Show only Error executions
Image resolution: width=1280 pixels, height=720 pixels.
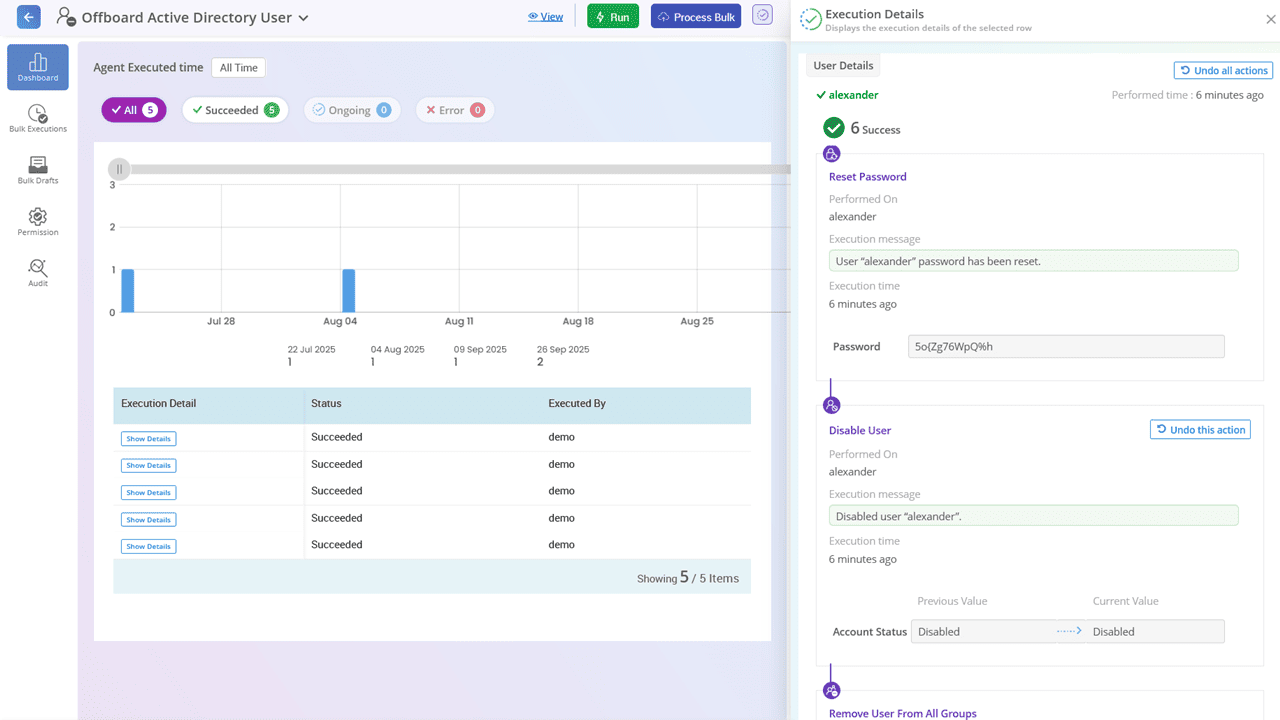(x=454, y=109)
